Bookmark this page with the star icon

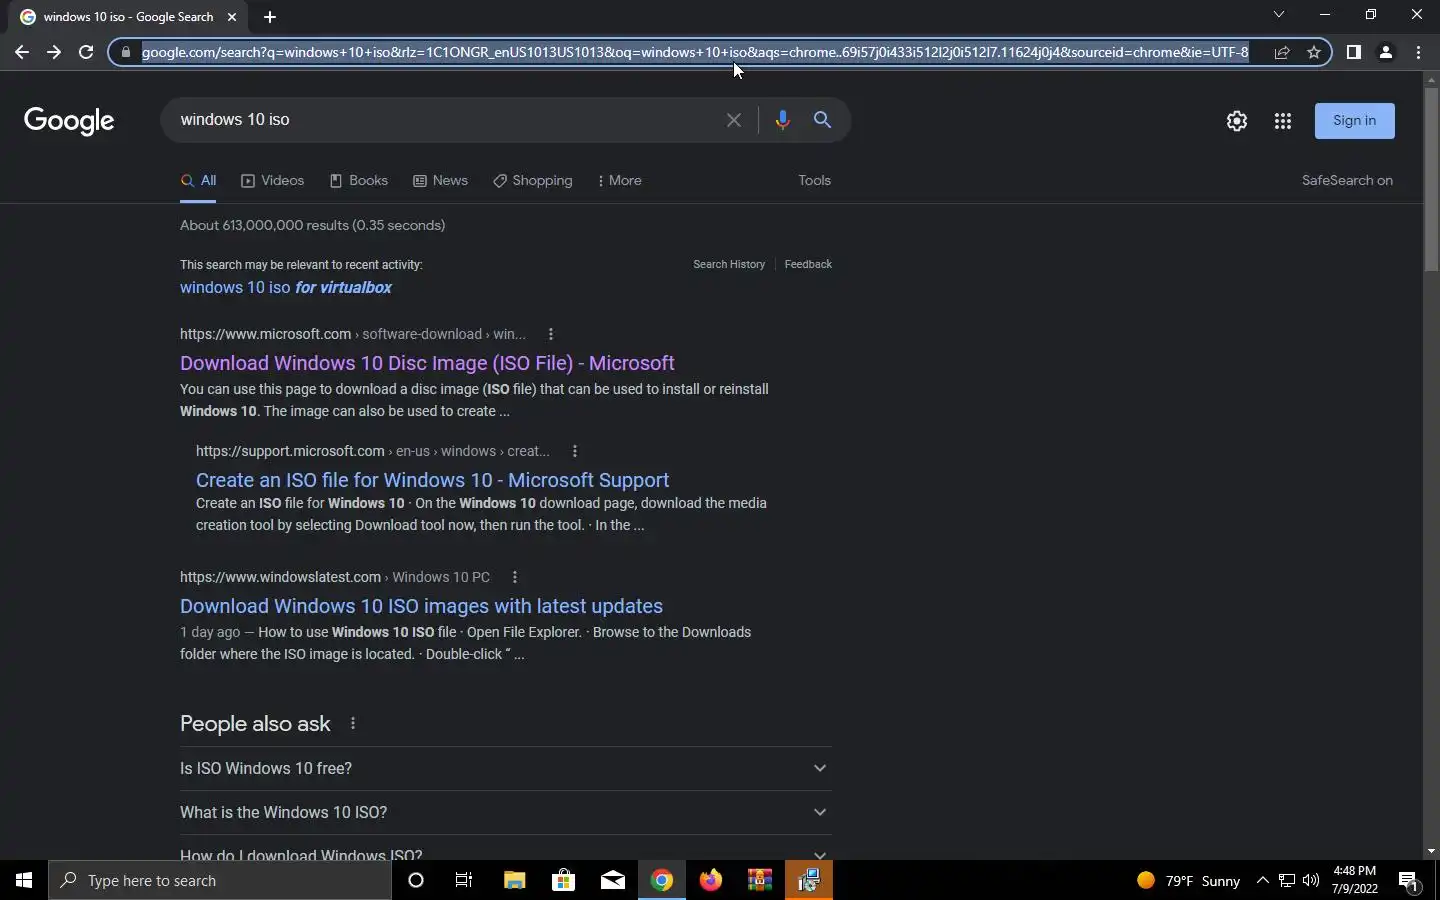1314,52
